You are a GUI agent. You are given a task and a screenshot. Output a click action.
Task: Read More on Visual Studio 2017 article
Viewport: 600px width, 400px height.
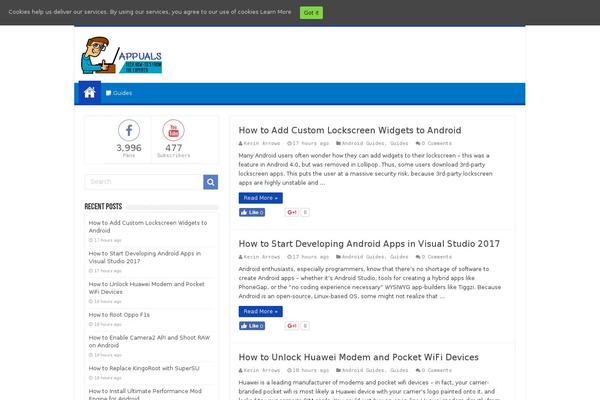(261, 311)
